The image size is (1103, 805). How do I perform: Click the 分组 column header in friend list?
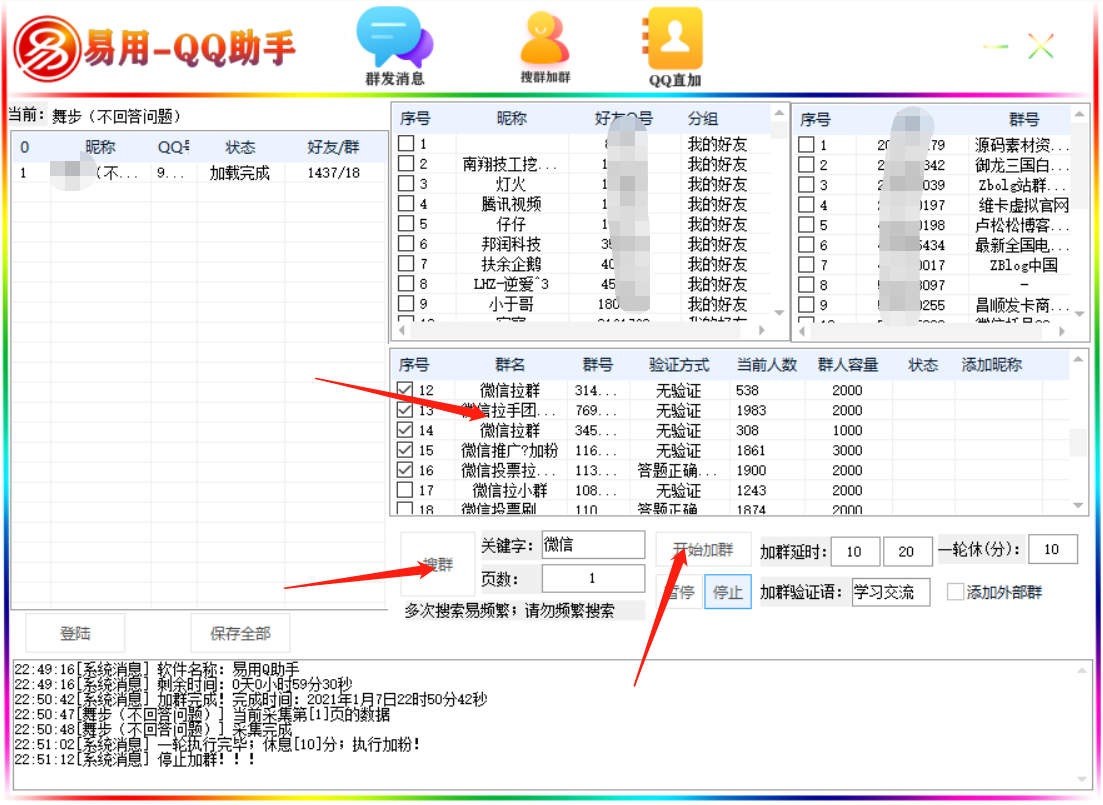click(703, 118)
